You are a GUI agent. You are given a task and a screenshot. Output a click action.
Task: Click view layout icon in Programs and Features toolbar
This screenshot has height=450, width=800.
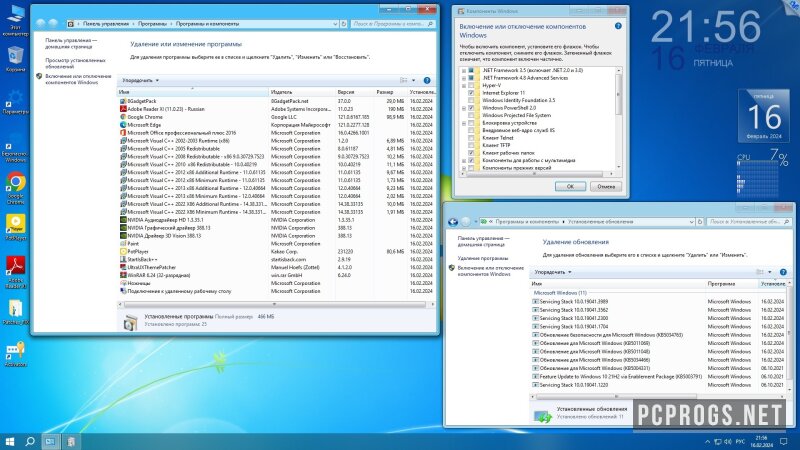click(404, 80)
